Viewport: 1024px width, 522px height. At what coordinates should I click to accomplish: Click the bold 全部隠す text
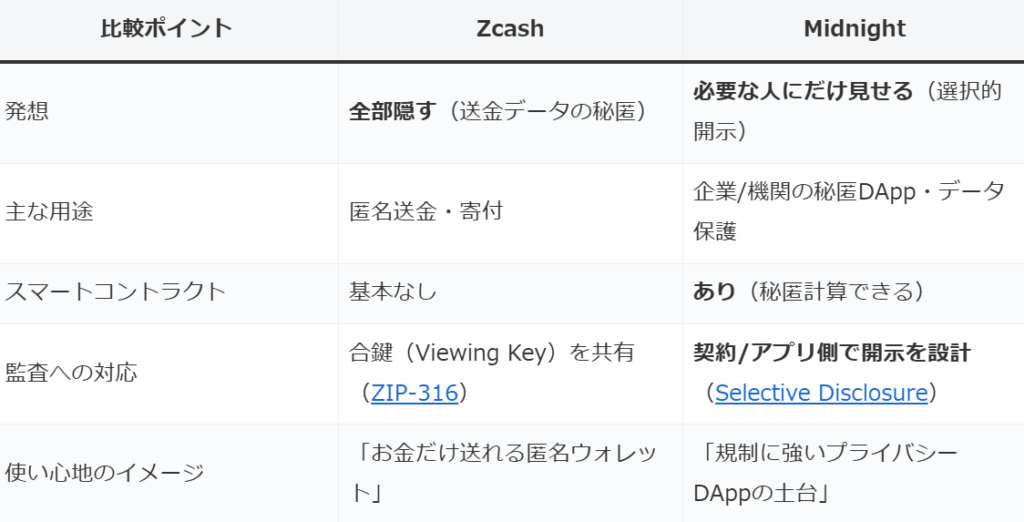(x=392, y=111)
